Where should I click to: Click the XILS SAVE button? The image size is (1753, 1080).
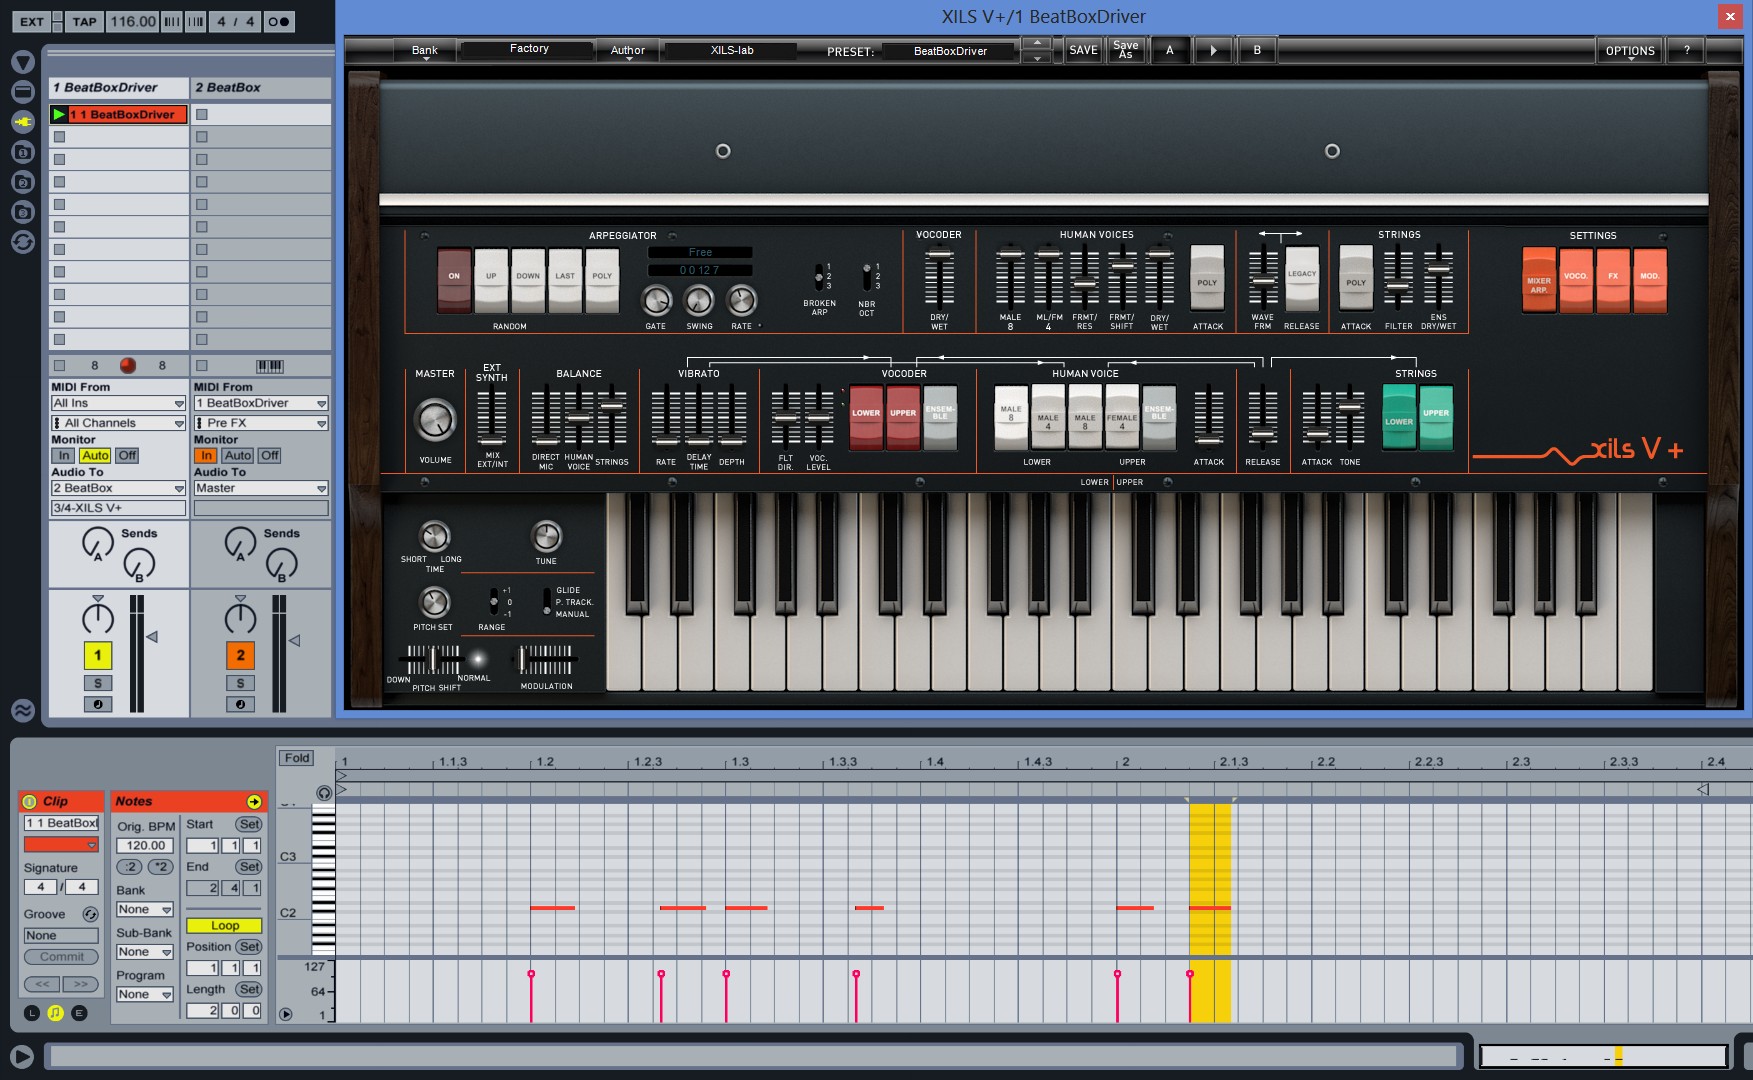point(1083,50)
